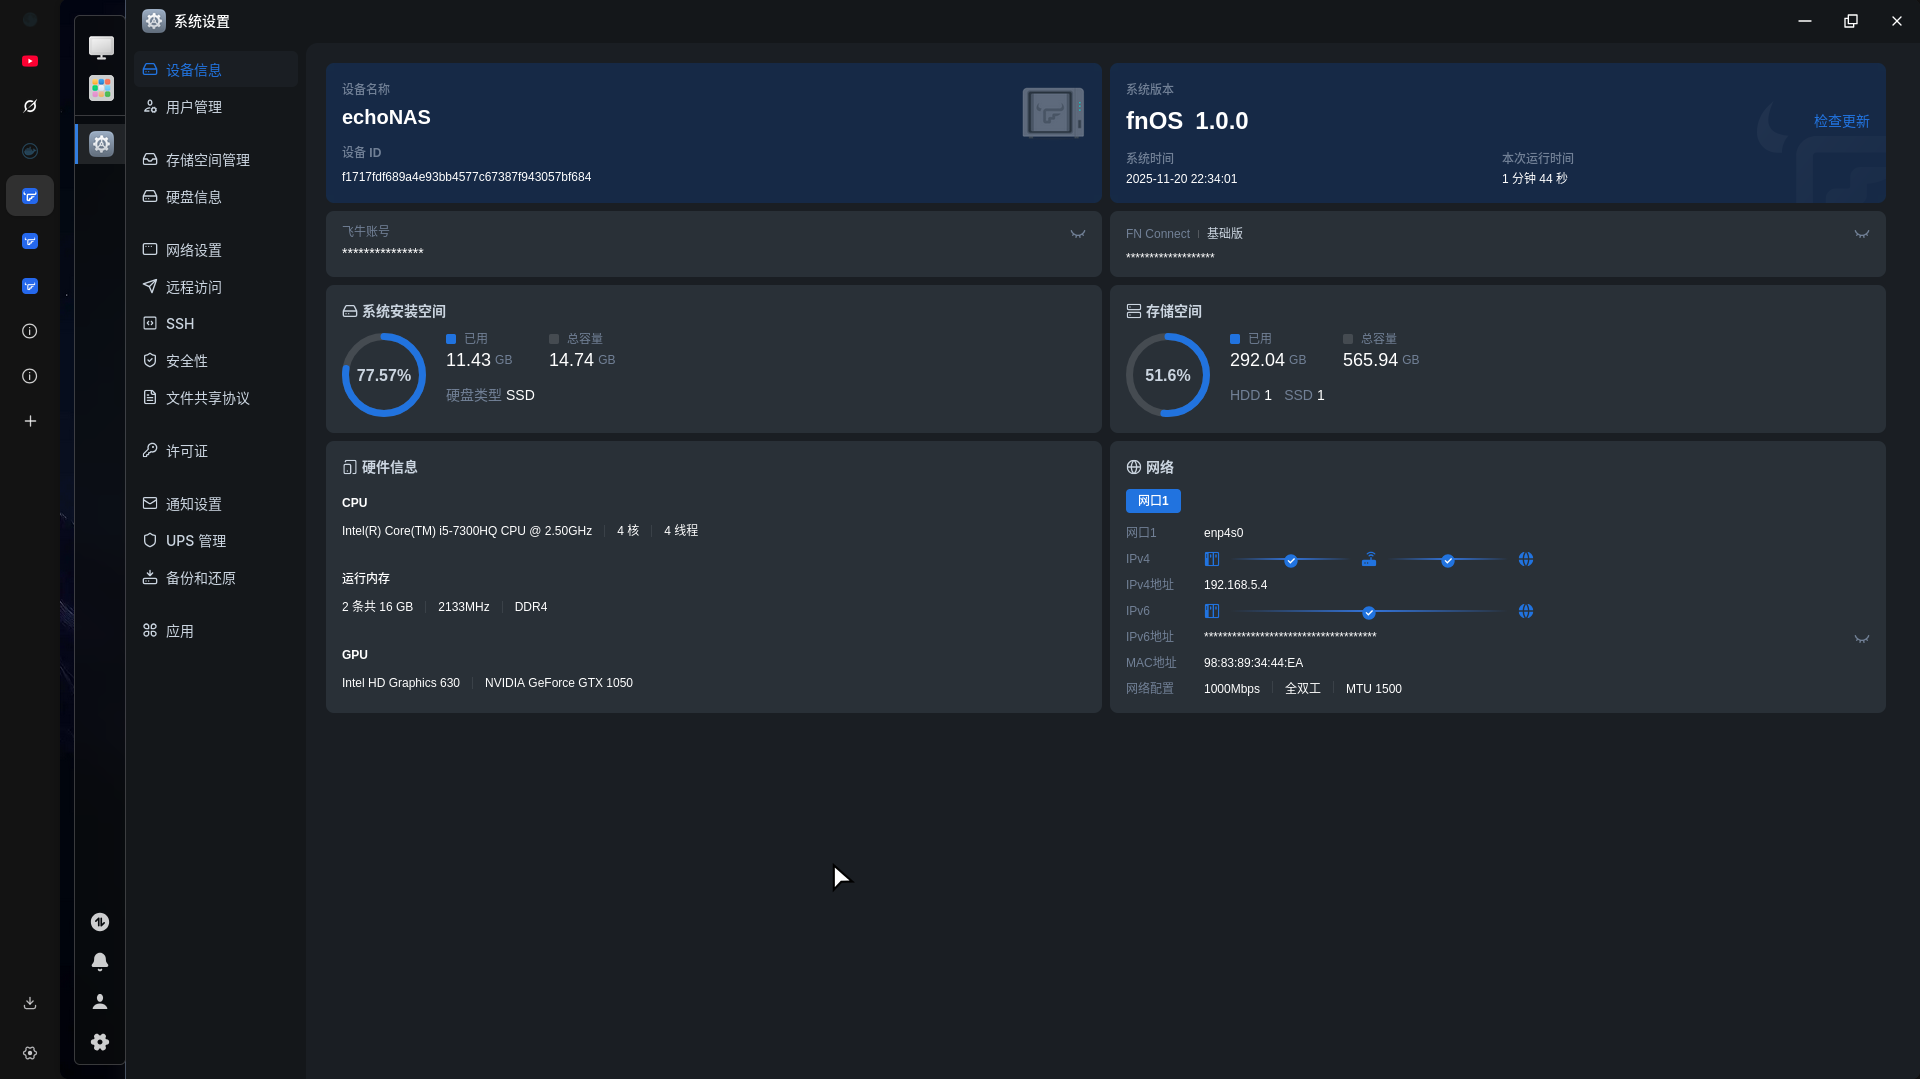
Task: Click the echoNAS device image
Action: [1052, 113]
